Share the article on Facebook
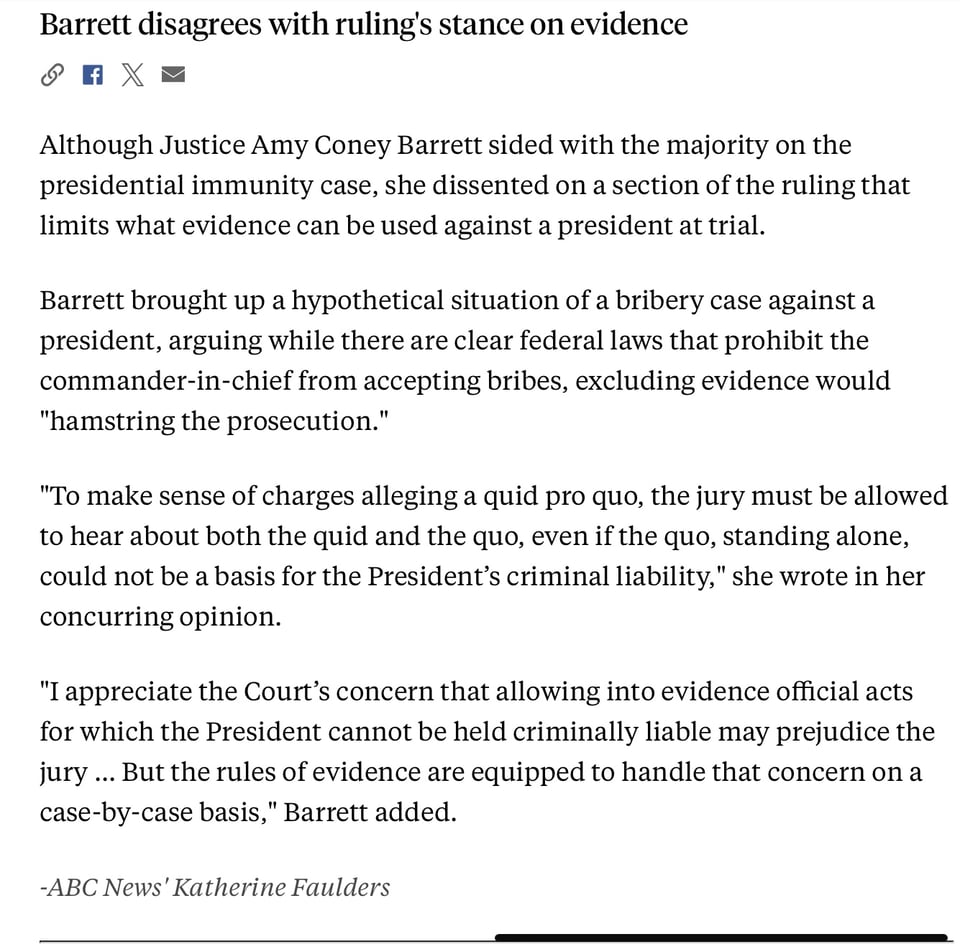 (x=92, y=75)
